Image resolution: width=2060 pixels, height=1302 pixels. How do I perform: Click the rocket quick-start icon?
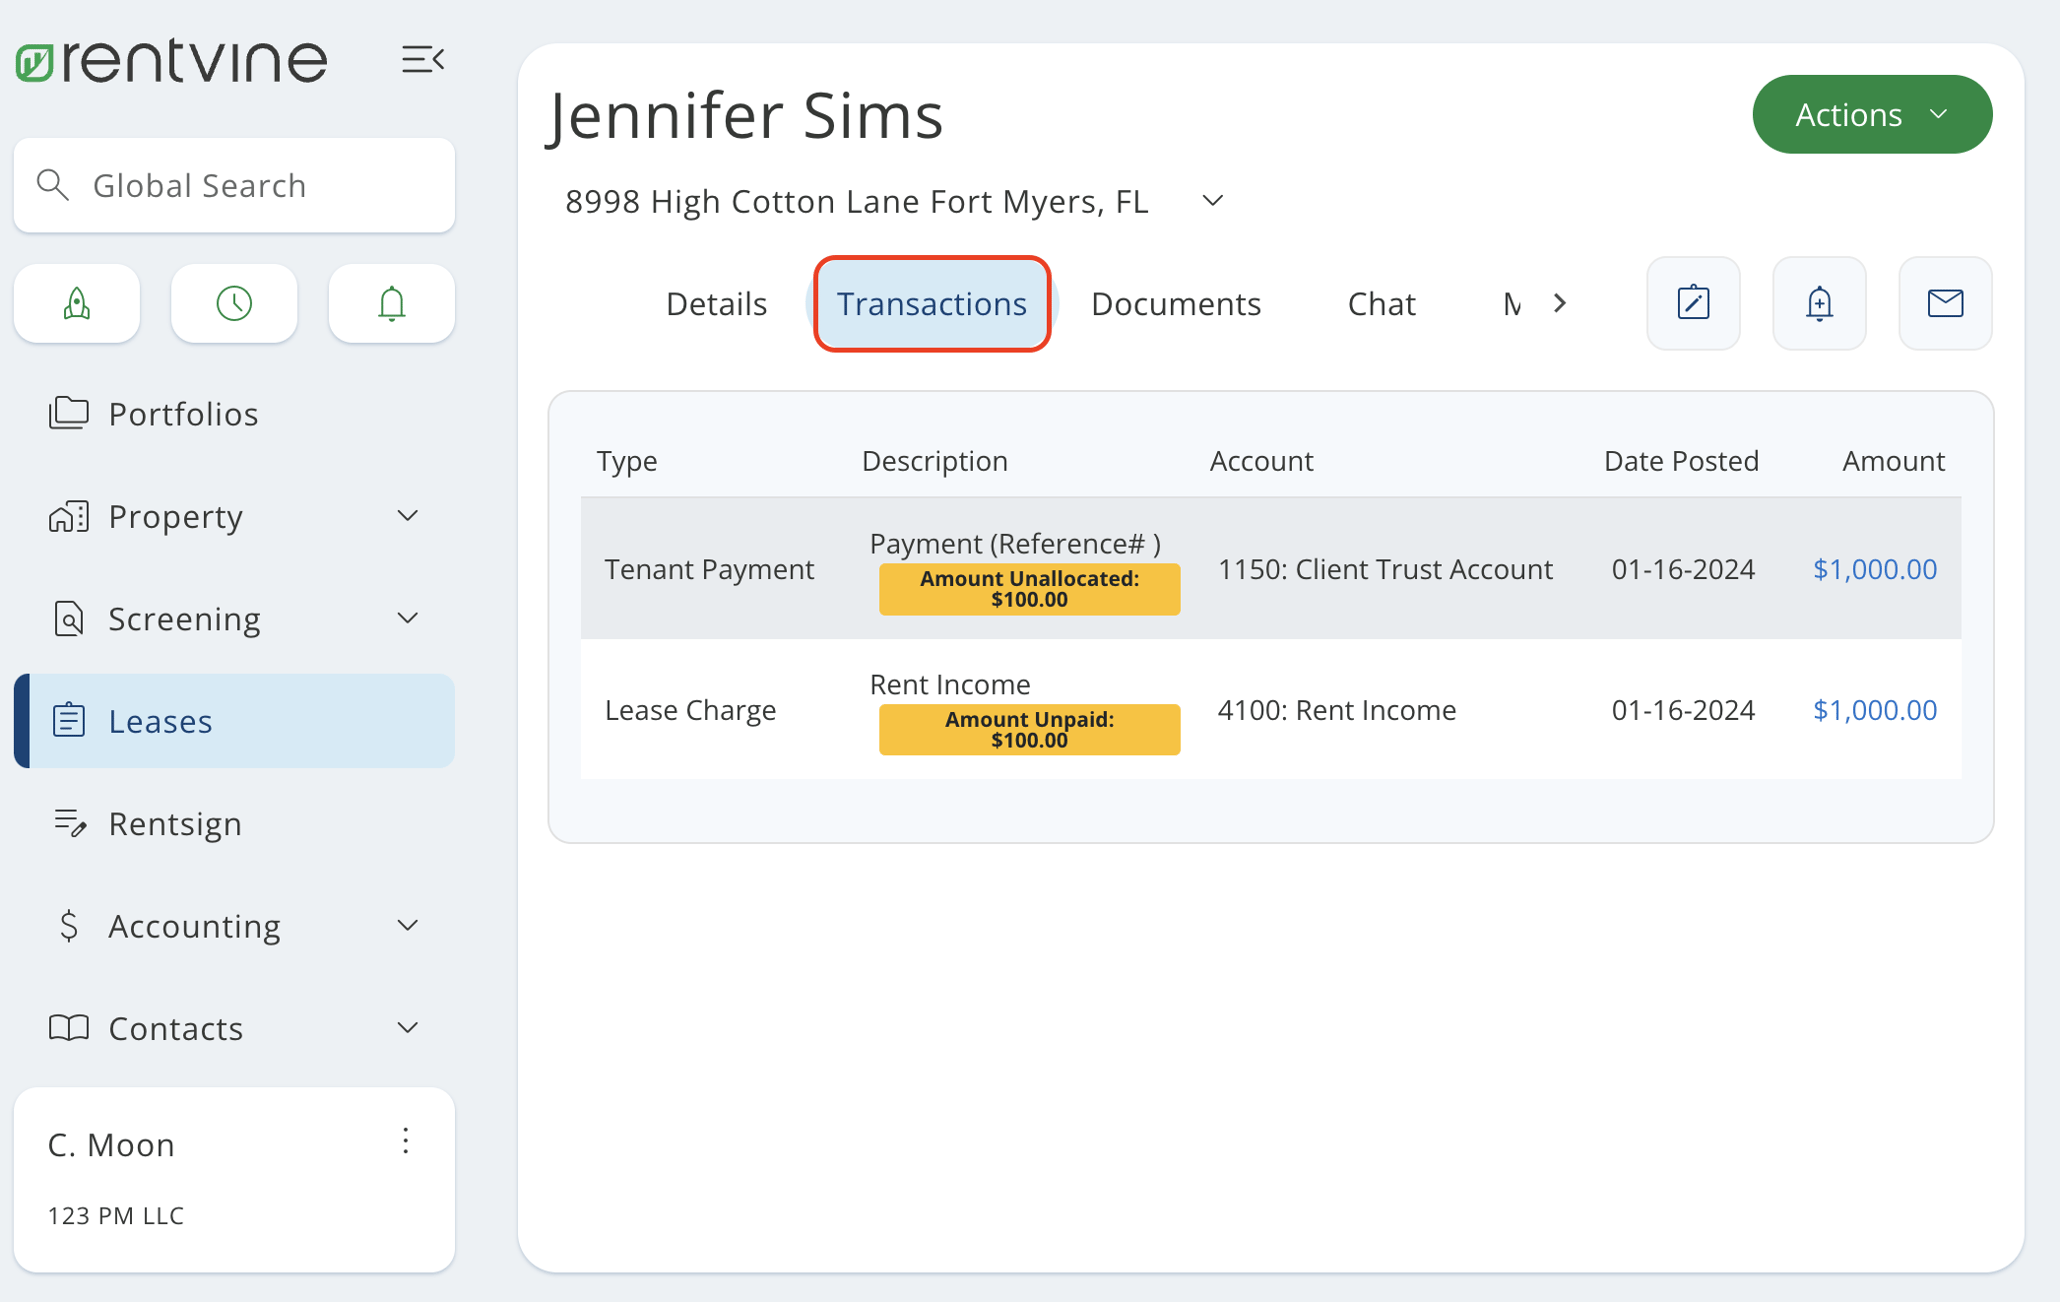pyautogui.click(x=77, y=303)
